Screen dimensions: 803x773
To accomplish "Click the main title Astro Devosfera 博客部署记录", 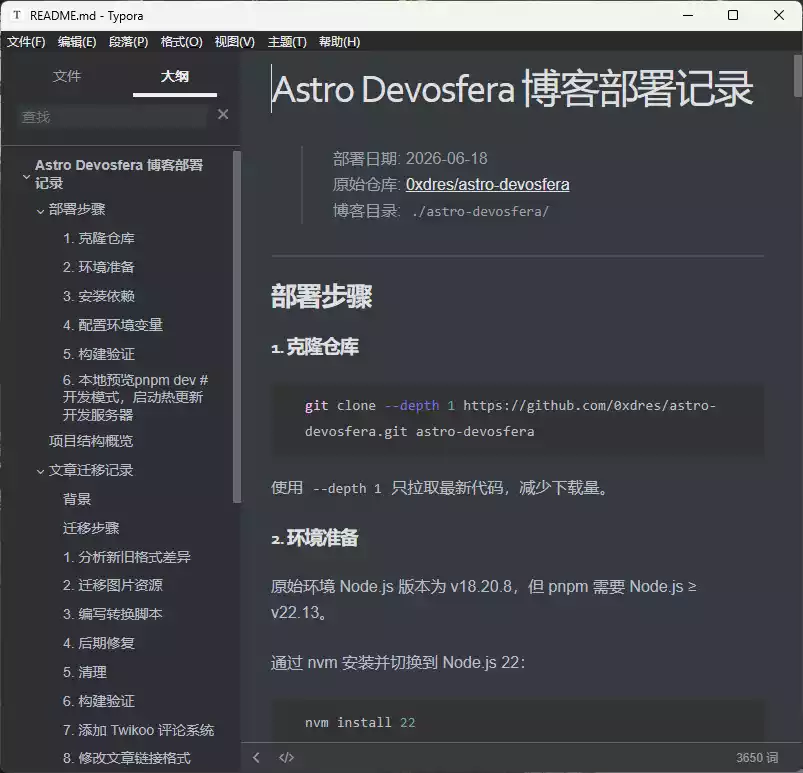I will click(x=512, y=89).
